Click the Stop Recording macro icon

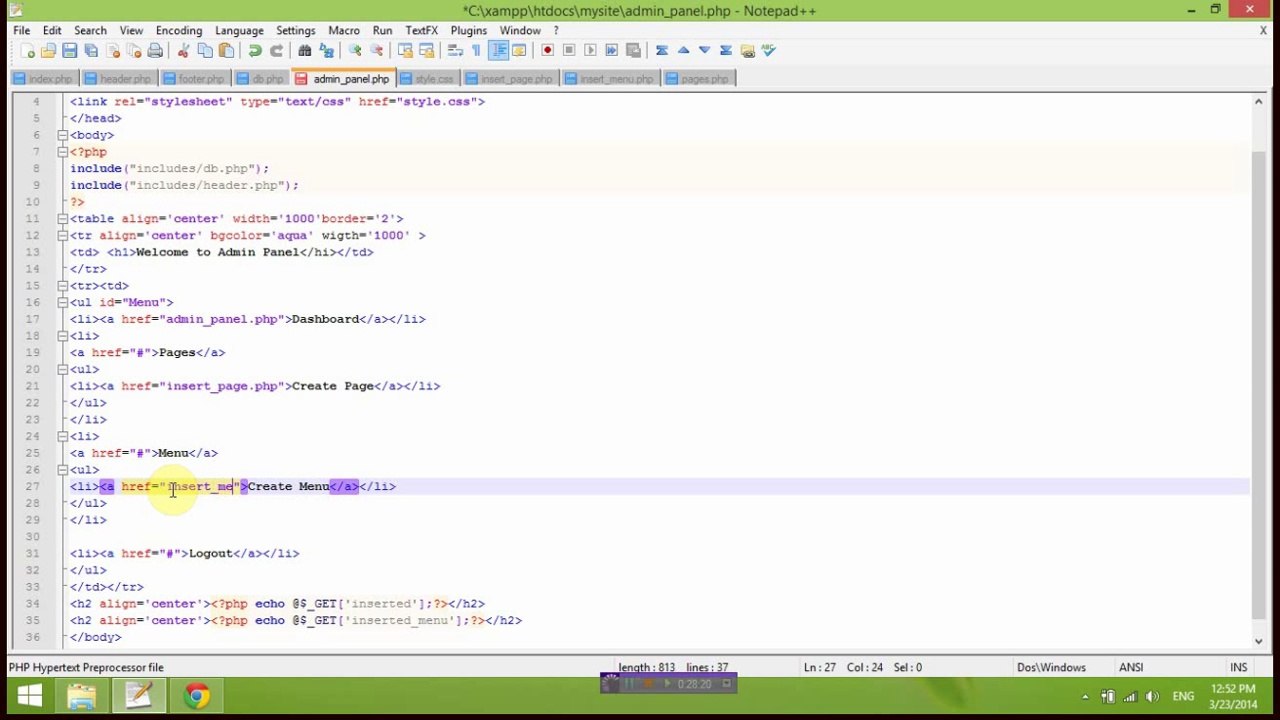(569, 50)
